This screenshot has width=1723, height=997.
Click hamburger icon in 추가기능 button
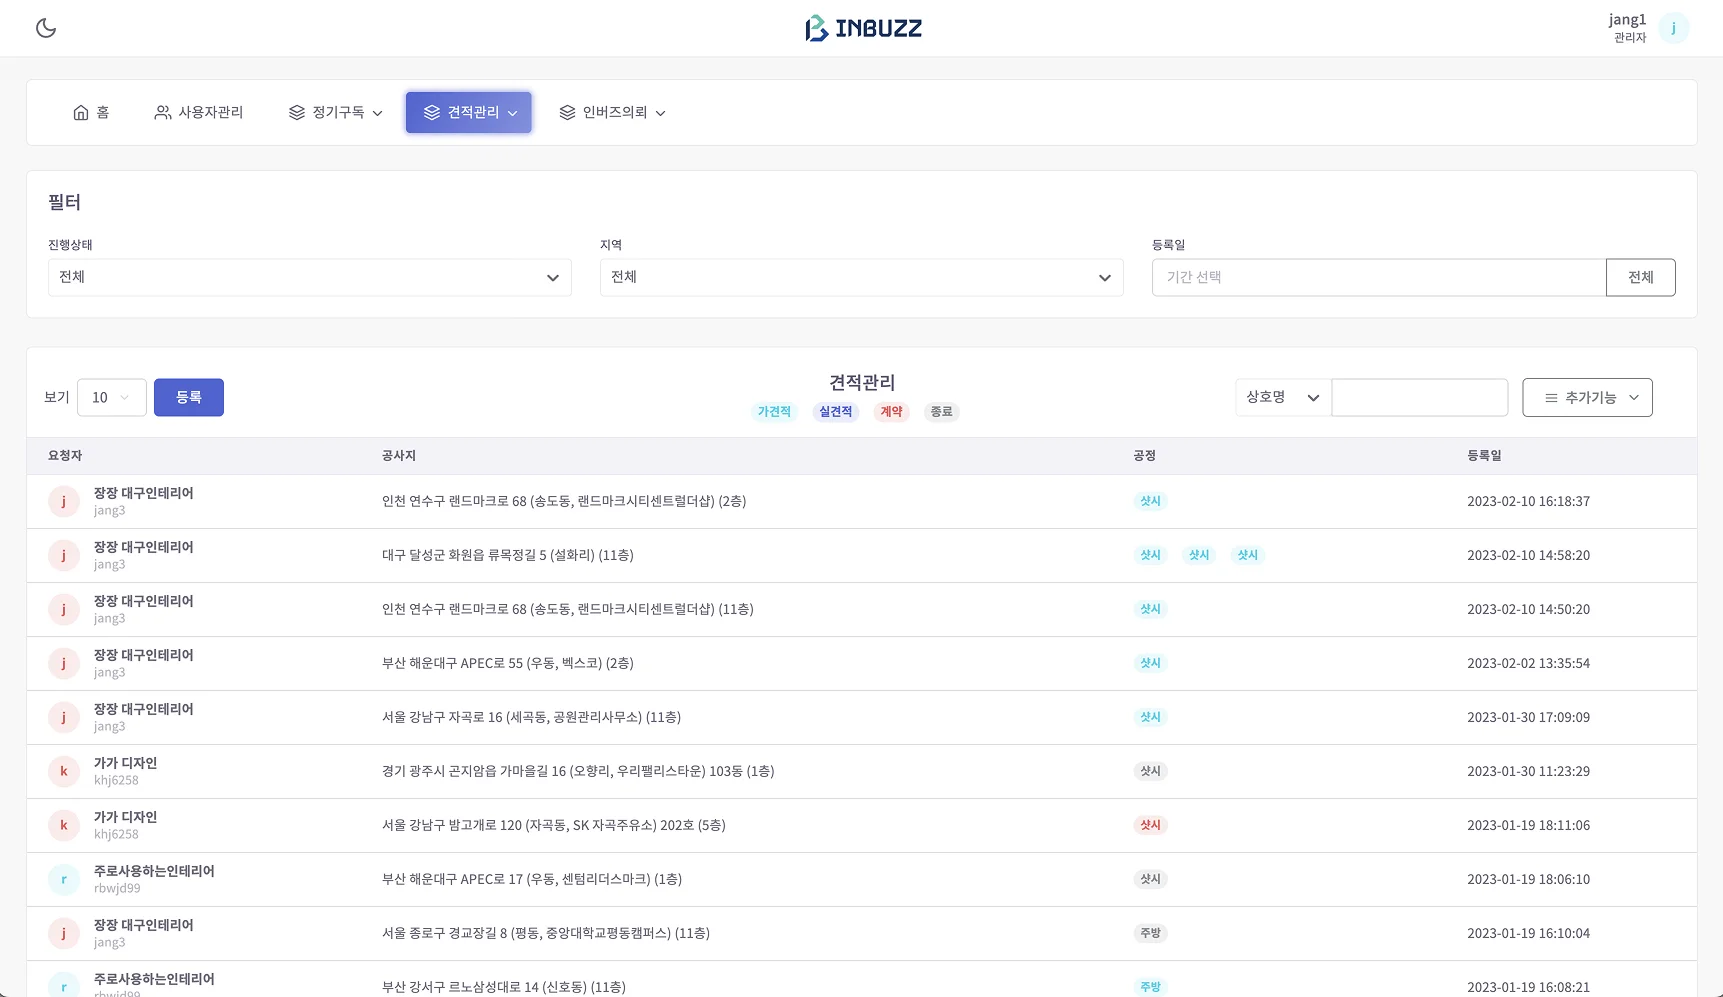tap(1551, 398)
